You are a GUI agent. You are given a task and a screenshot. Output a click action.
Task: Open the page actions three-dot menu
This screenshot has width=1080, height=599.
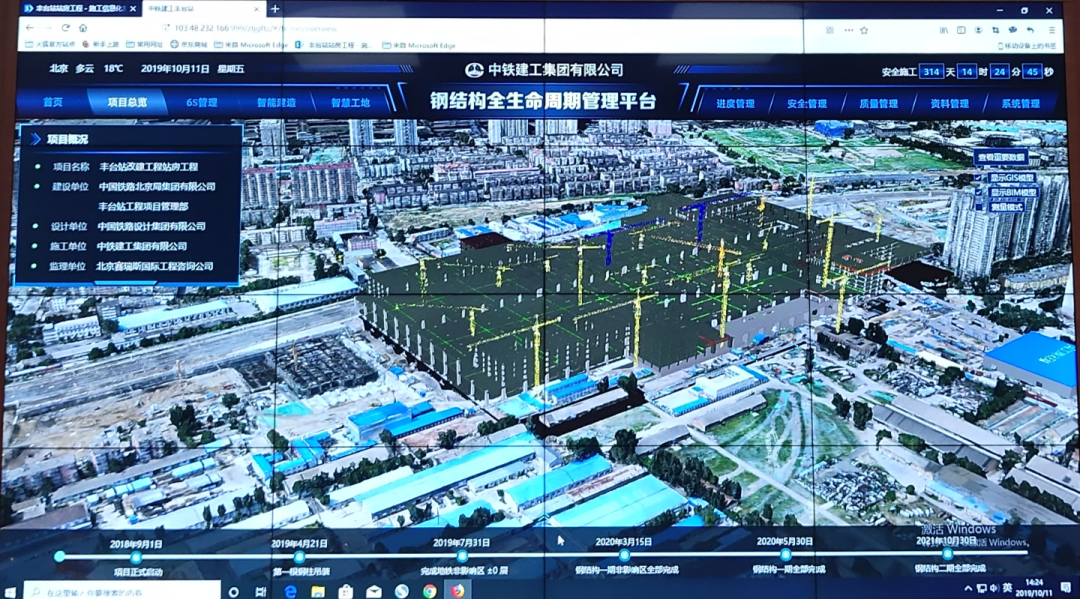point(849,30)
